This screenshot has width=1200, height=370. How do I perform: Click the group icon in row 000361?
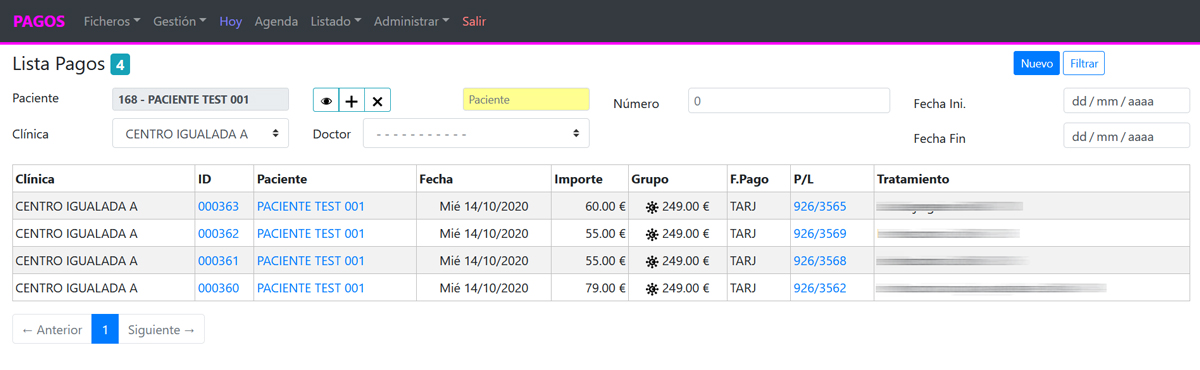click(x=652, y=261)
